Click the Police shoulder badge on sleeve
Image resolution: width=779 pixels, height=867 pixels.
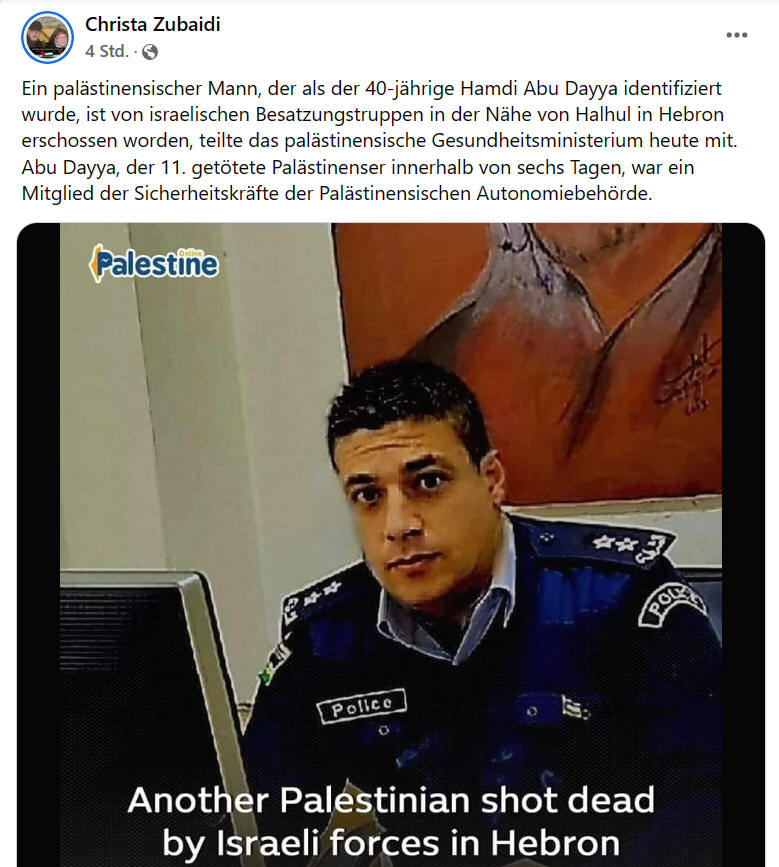(672, 605)
